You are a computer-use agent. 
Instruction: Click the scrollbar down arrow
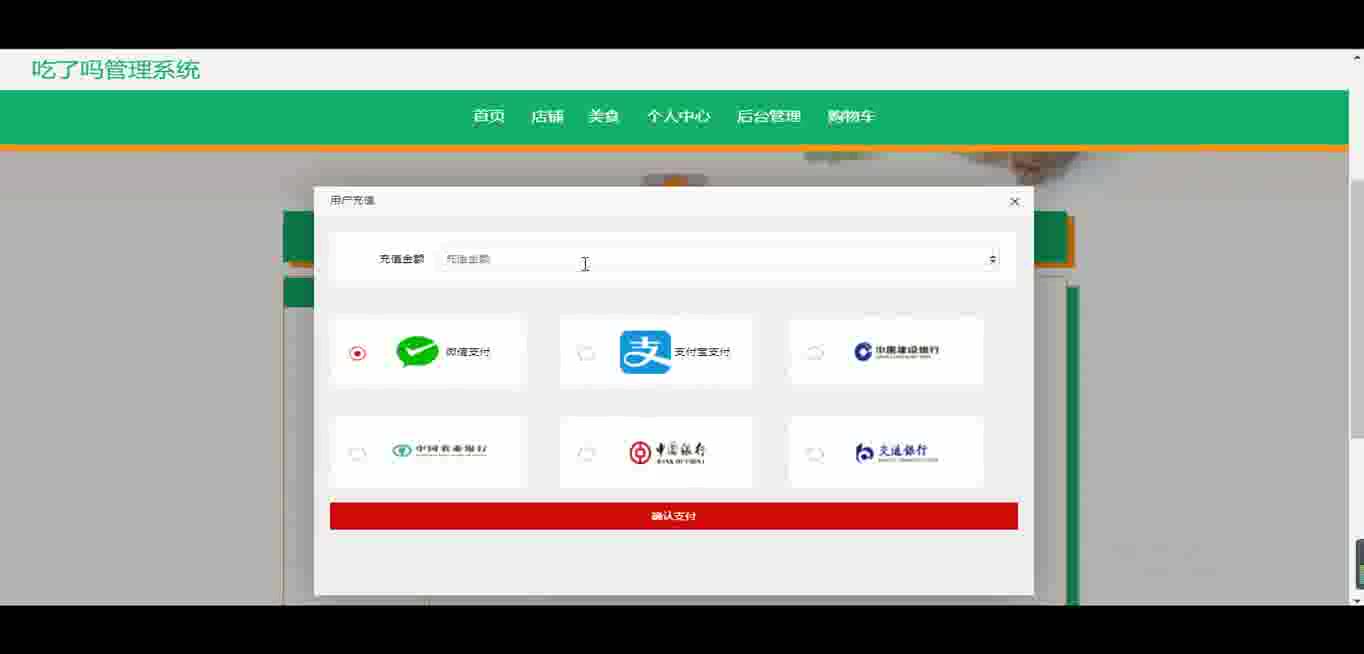click(1357, 600)
